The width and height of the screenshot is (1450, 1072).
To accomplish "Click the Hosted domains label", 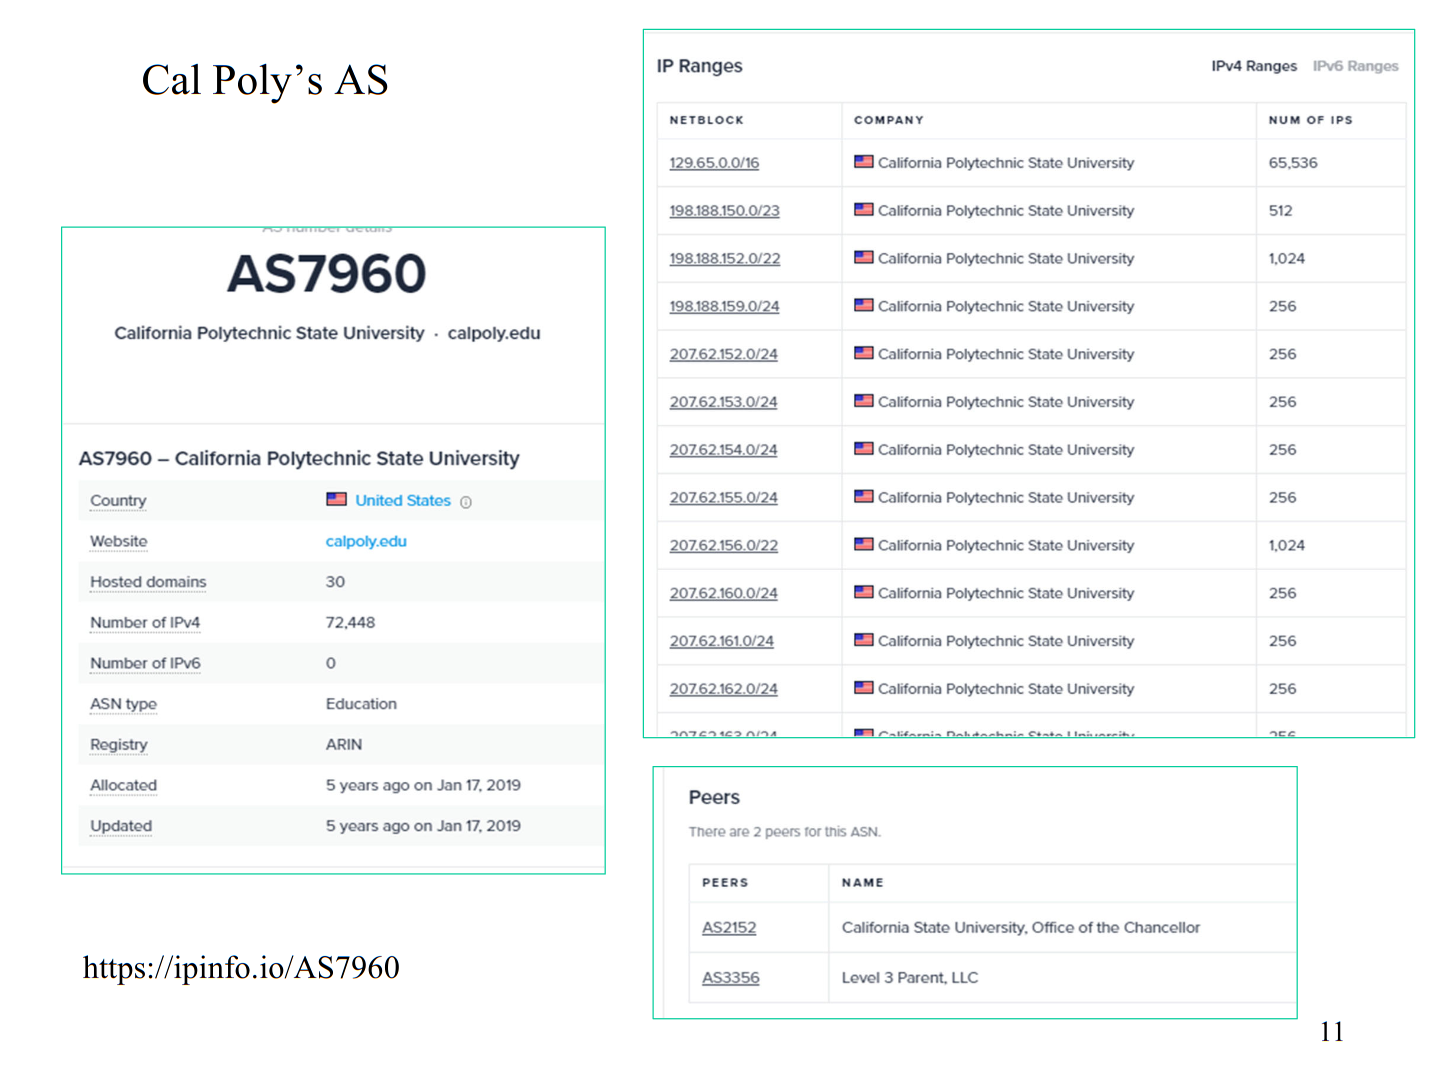I will tap(148, 582).
